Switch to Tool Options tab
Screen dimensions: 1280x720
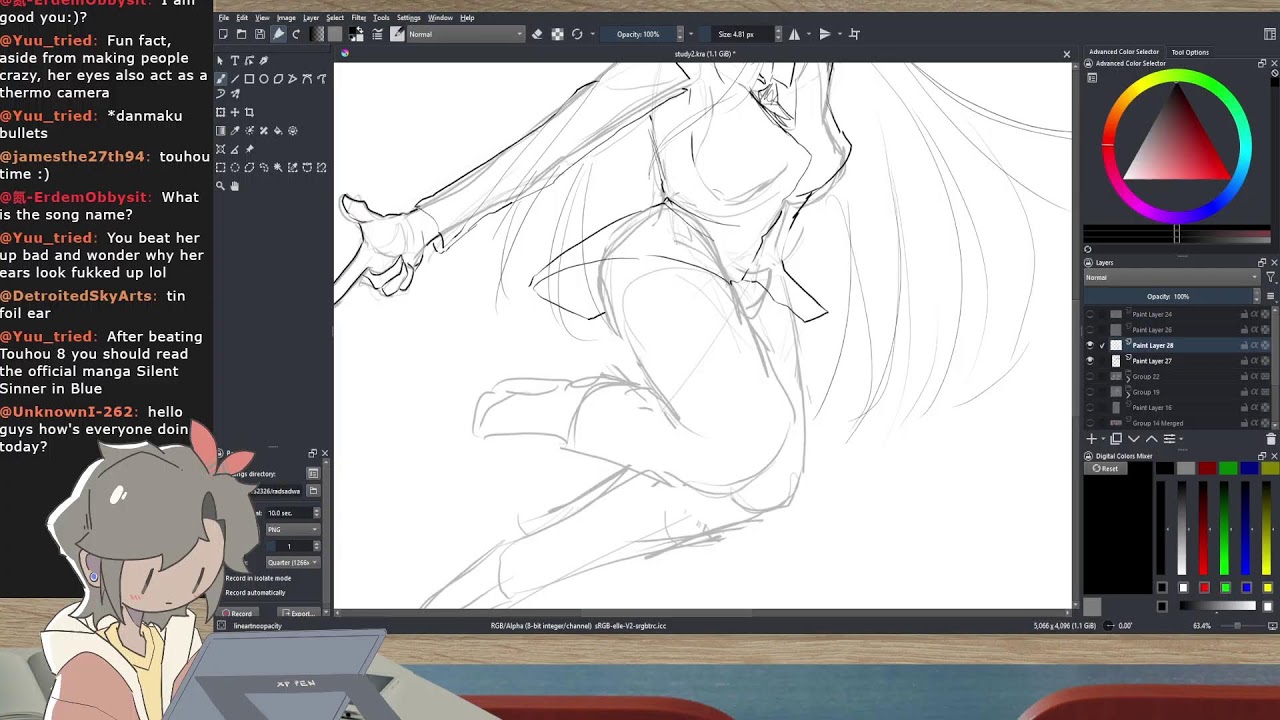pos(1190,52)
